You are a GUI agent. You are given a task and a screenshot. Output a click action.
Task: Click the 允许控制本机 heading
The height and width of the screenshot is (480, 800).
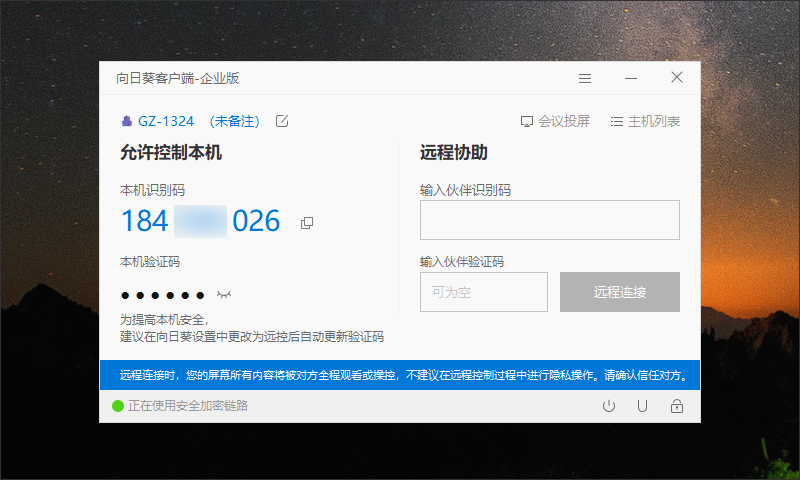171,153
